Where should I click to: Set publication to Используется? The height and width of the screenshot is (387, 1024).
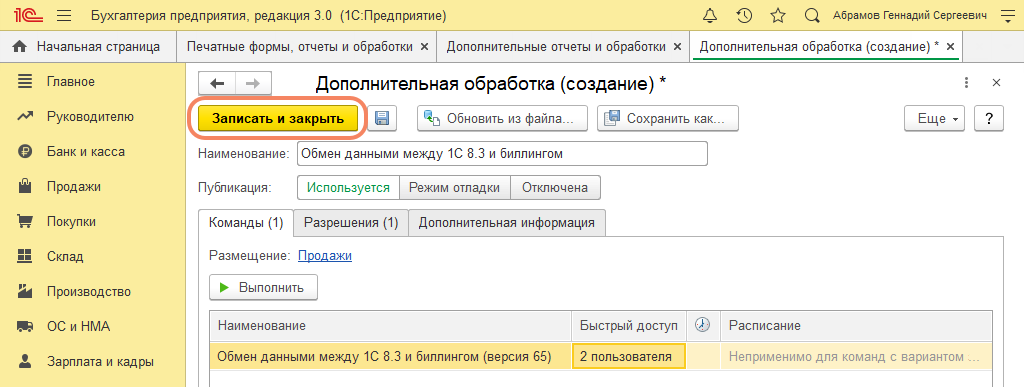coord(348,187)
